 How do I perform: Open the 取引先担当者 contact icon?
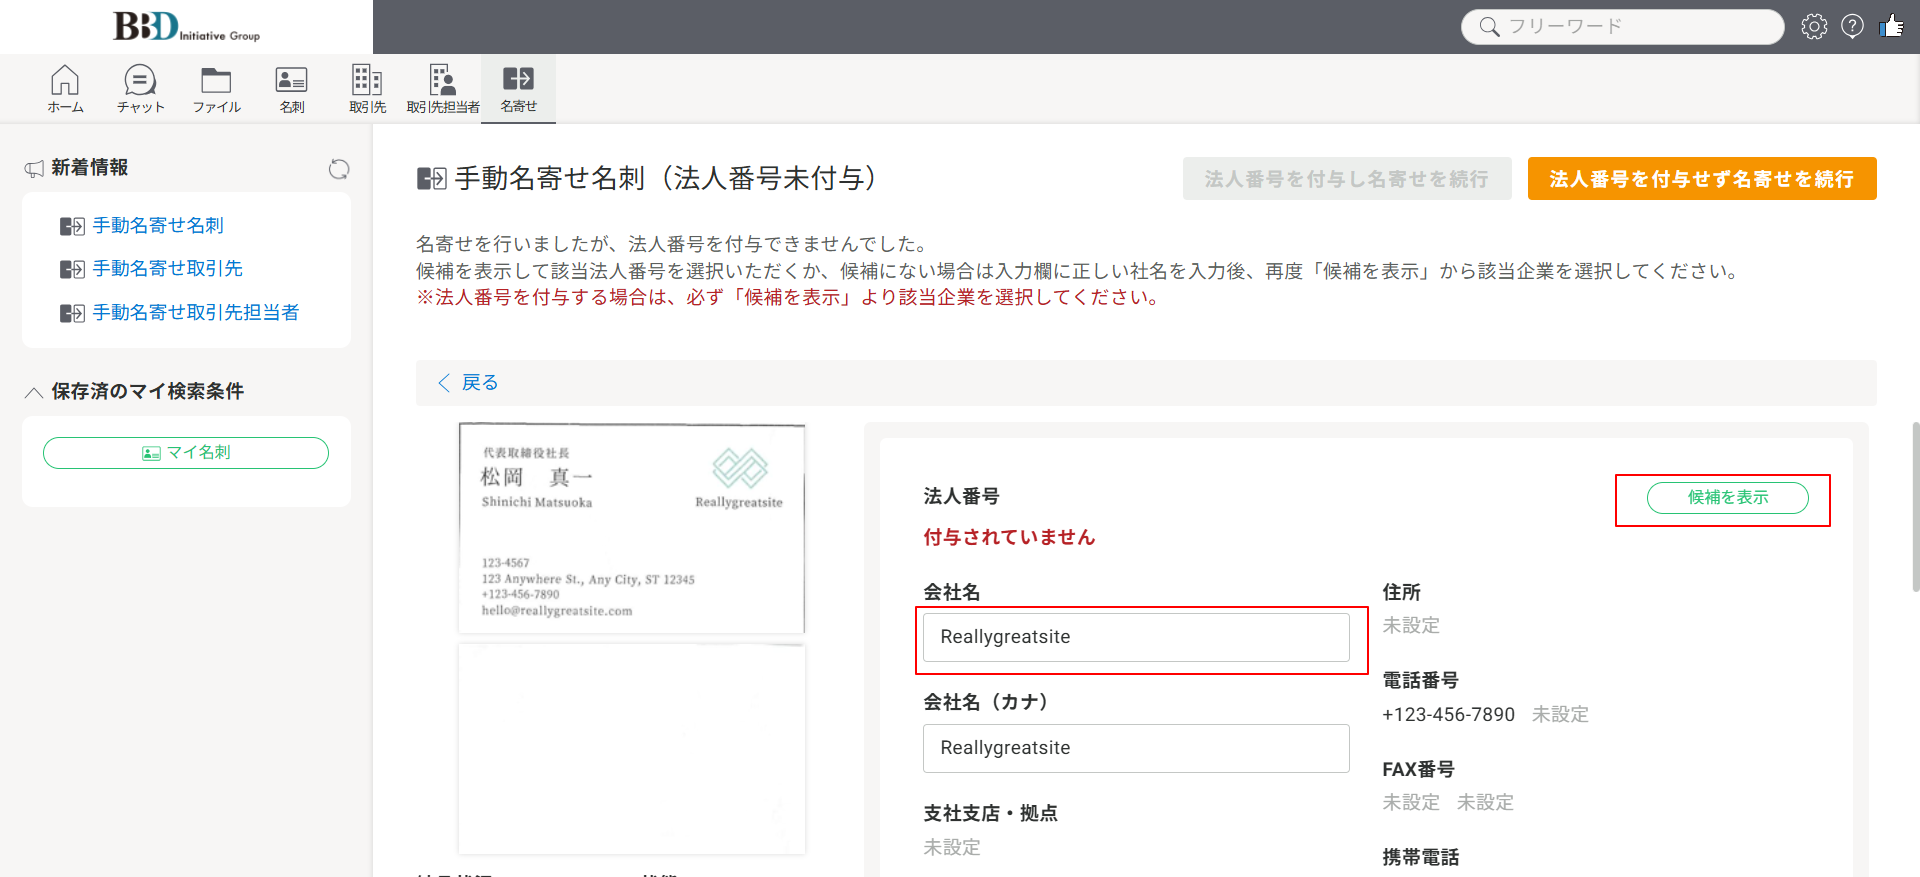tap(443, 89)
